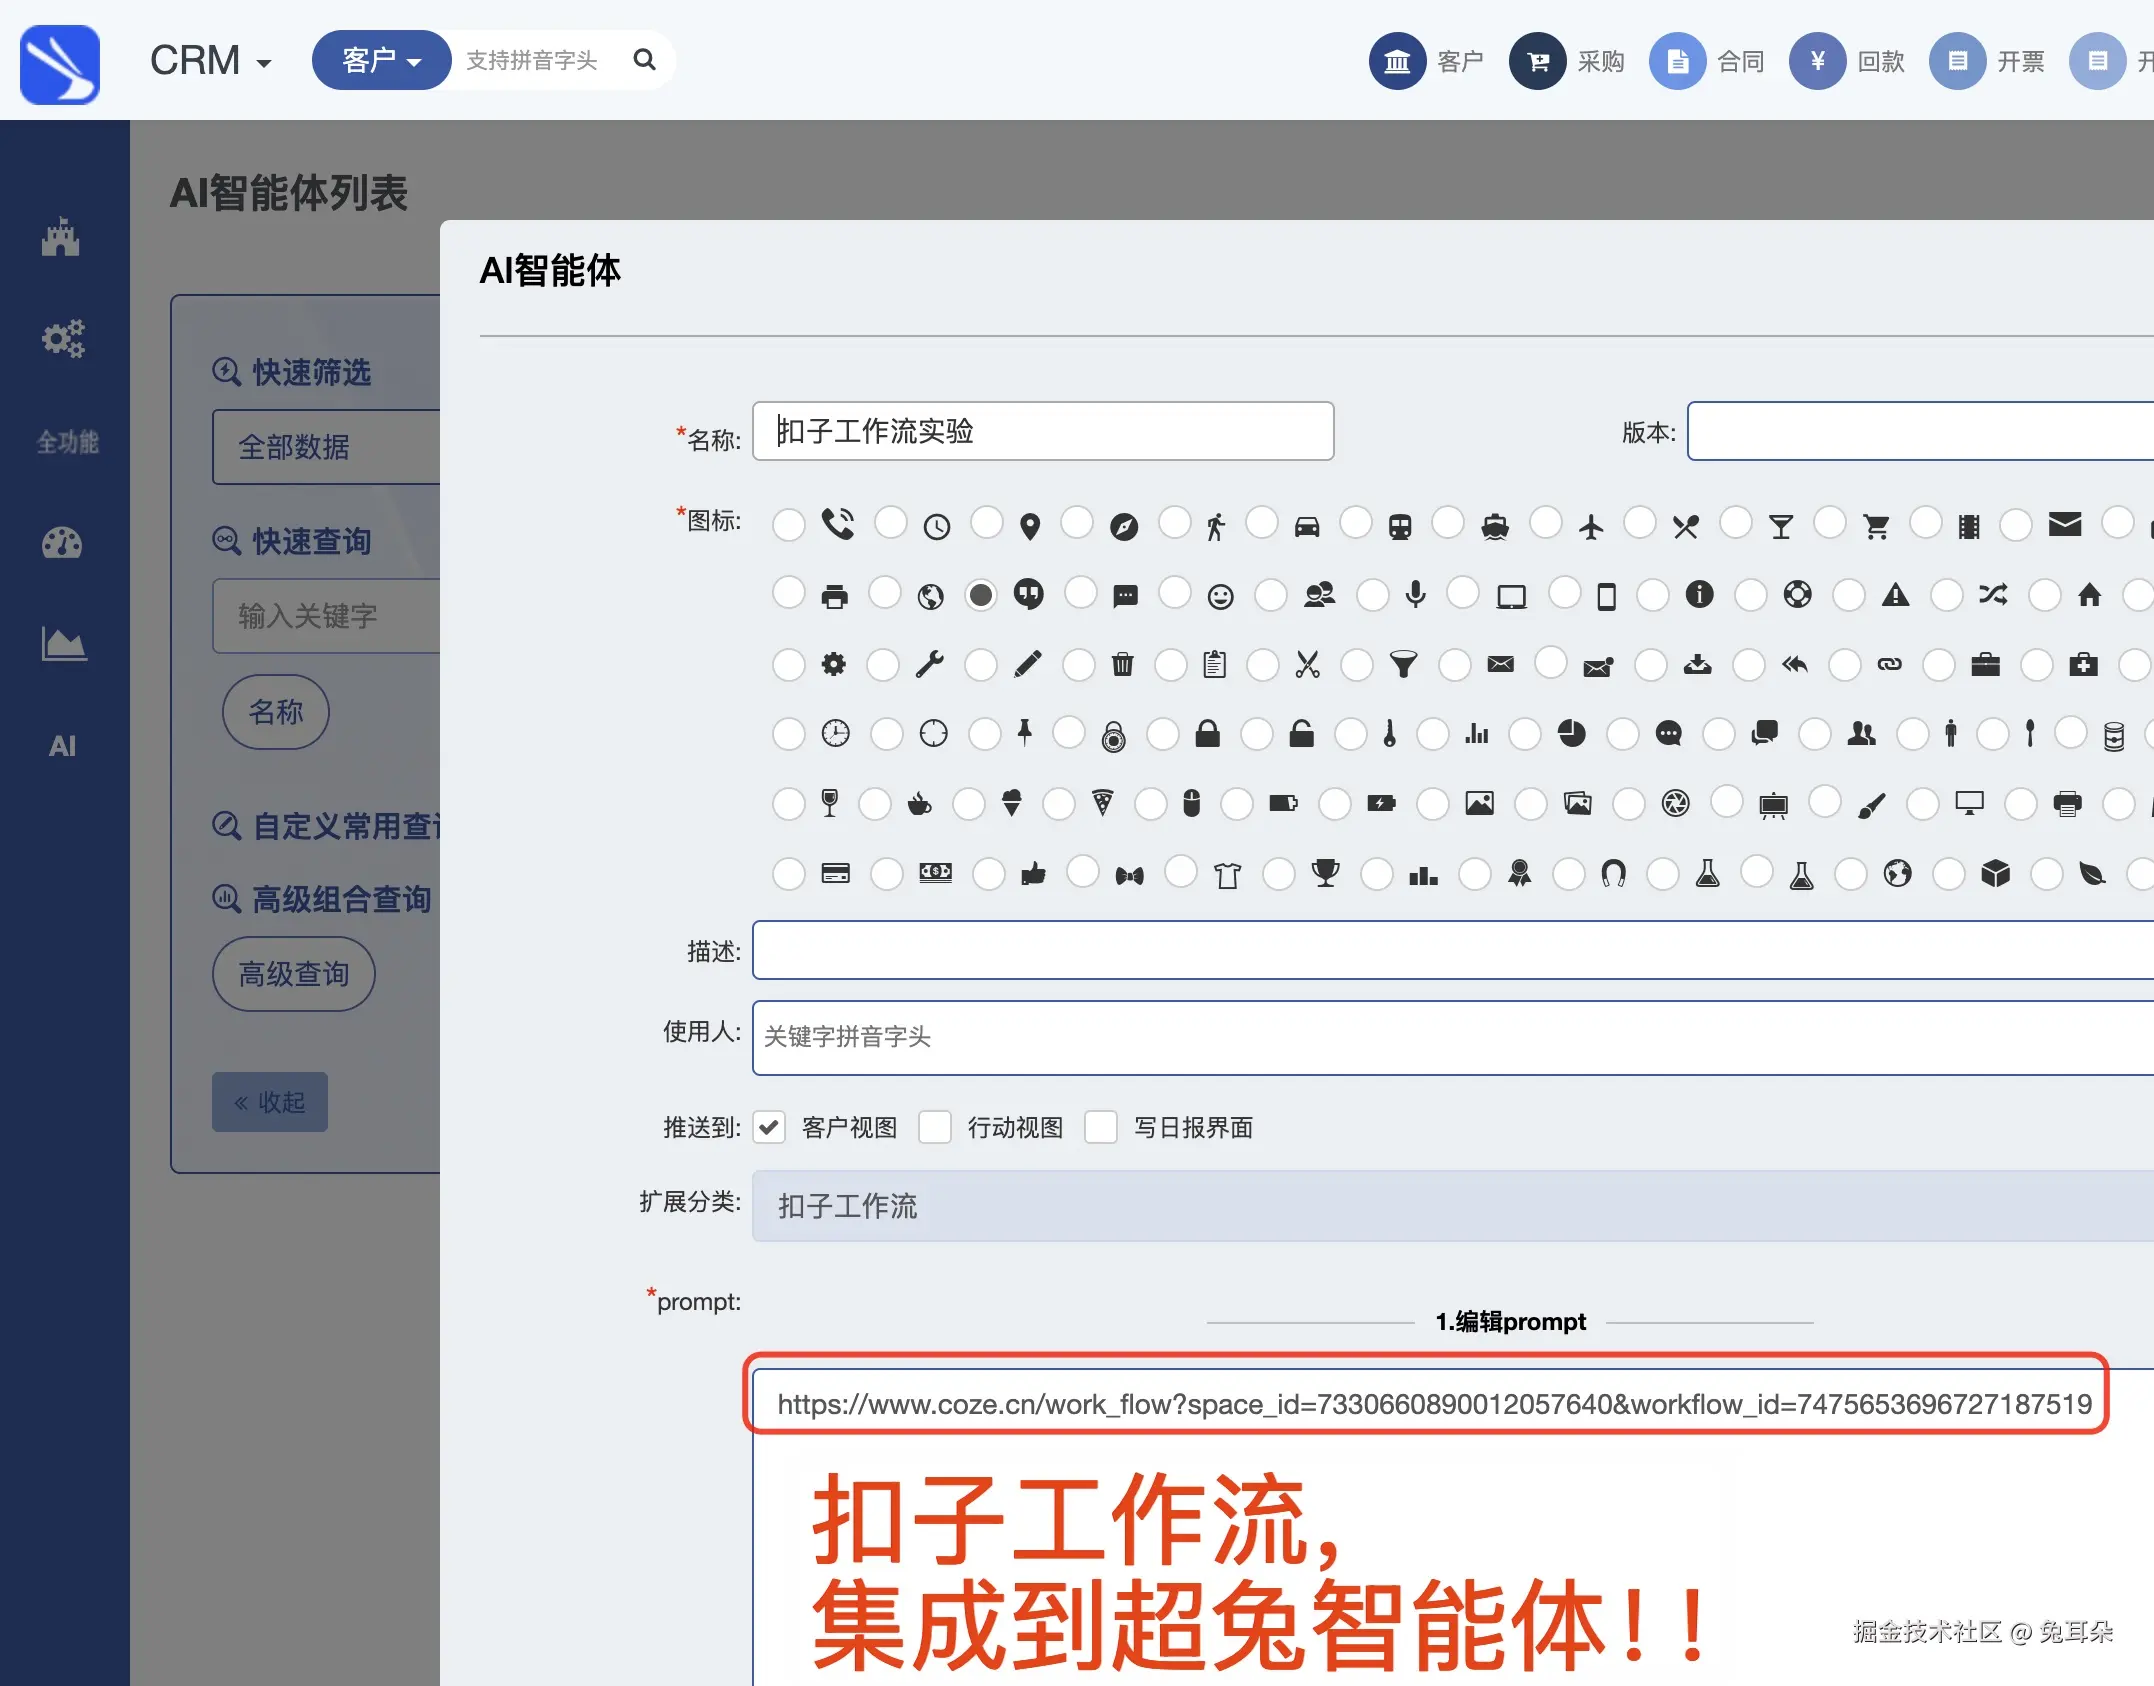Click the 收起 collapse button
This screenshot has height=1686, width=2154.
[270, 1102]
